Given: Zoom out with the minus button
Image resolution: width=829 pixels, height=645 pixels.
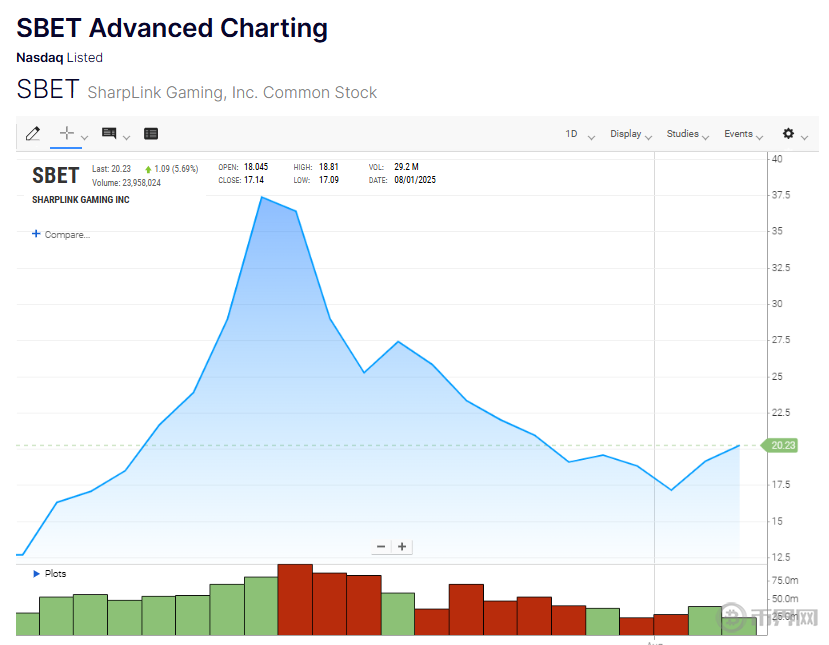Looking at the screenshot, I should [381, 546].
